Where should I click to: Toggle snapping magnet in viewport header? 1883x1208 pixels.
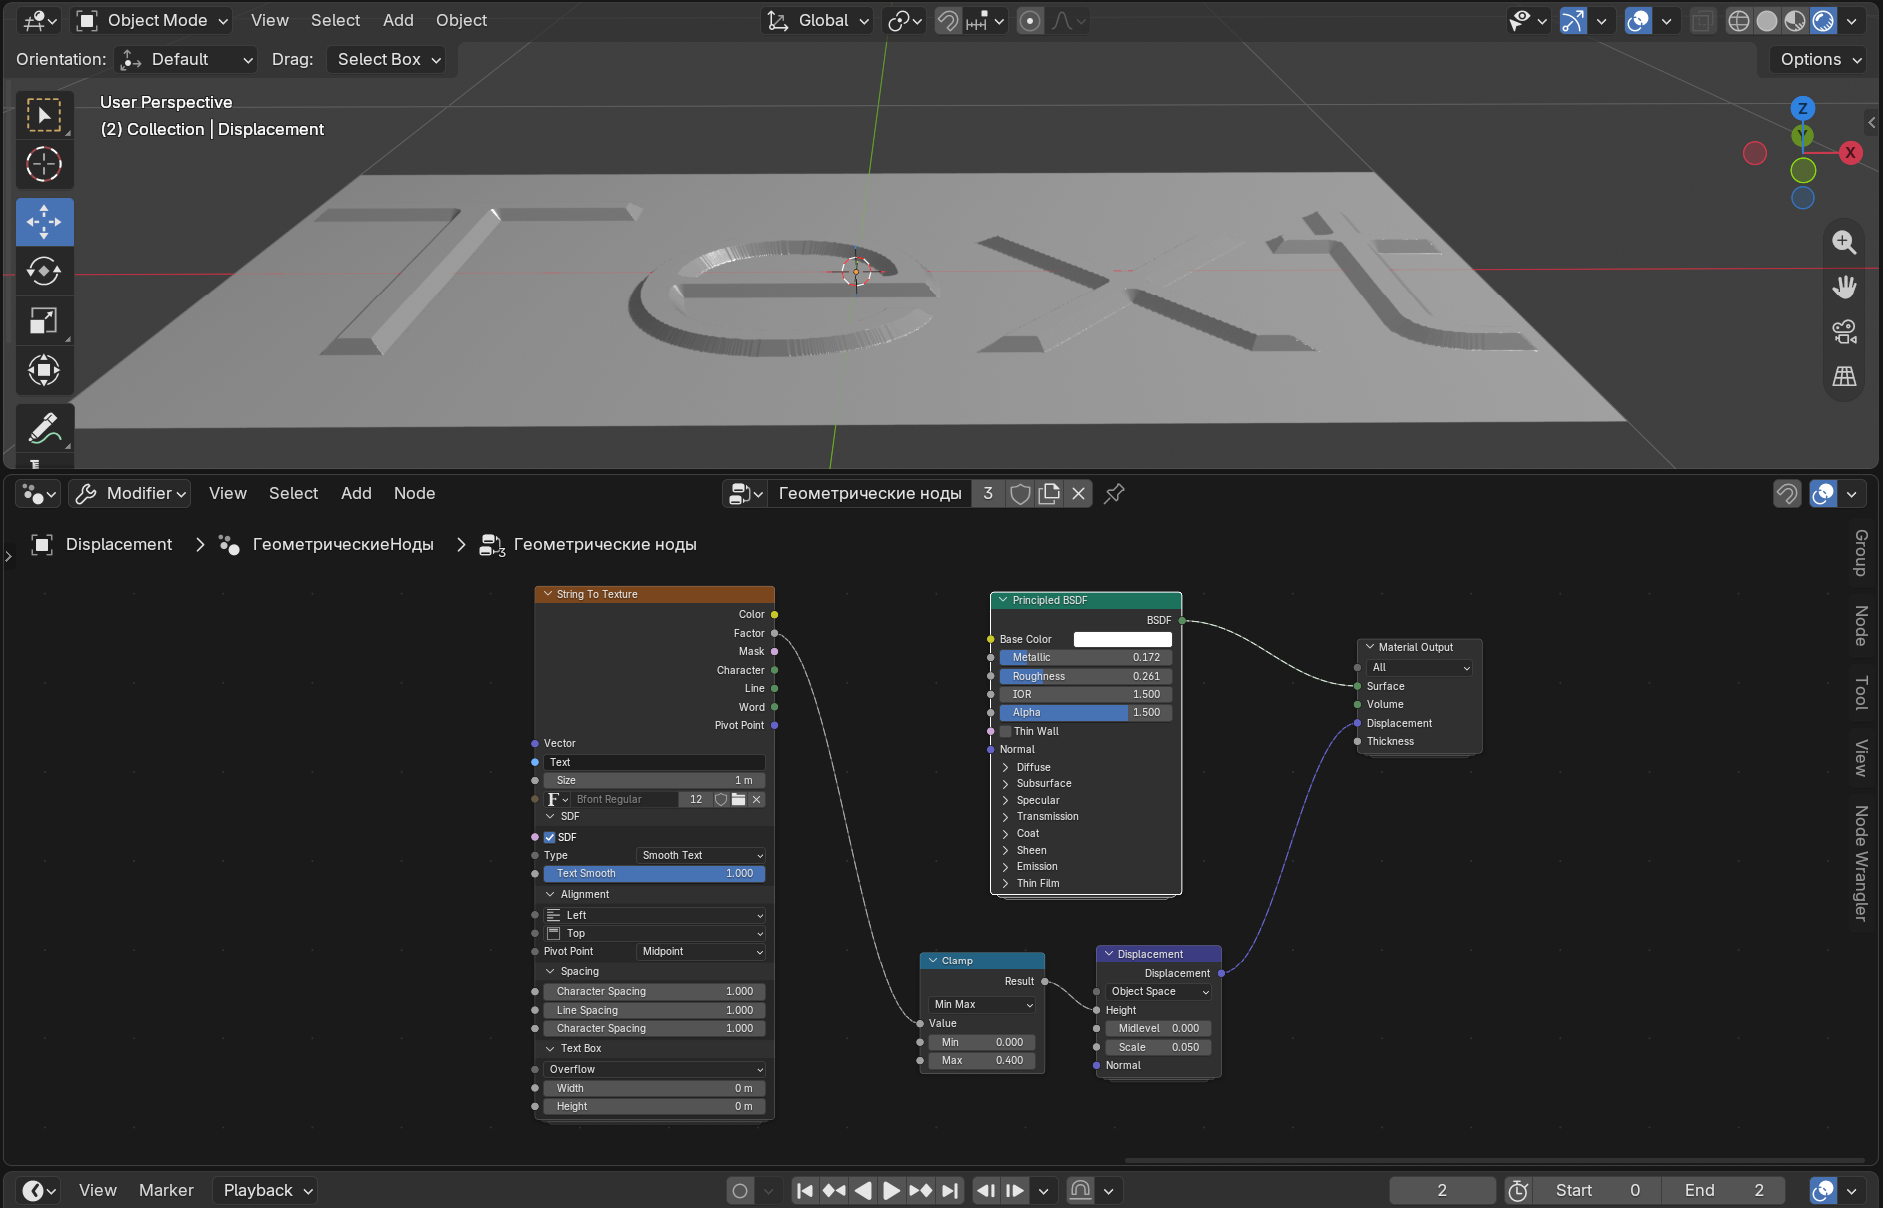coord(948,20)
